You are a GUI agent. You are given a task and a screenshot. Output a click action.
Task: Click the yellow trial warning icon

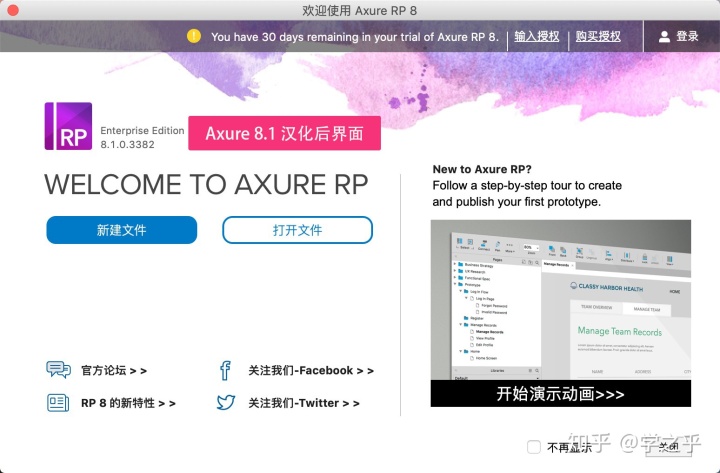(194, 37)
